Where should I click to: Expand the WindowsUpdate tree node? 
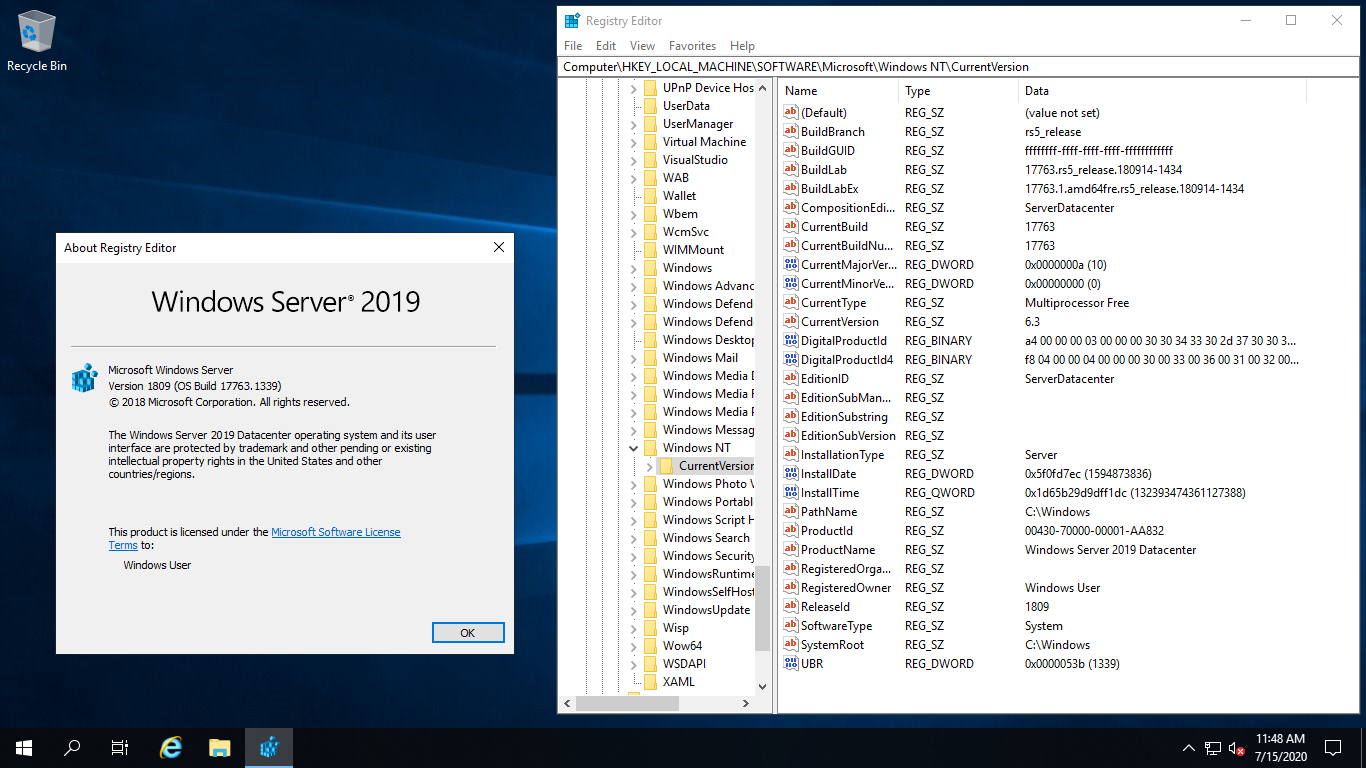[633, 610]
